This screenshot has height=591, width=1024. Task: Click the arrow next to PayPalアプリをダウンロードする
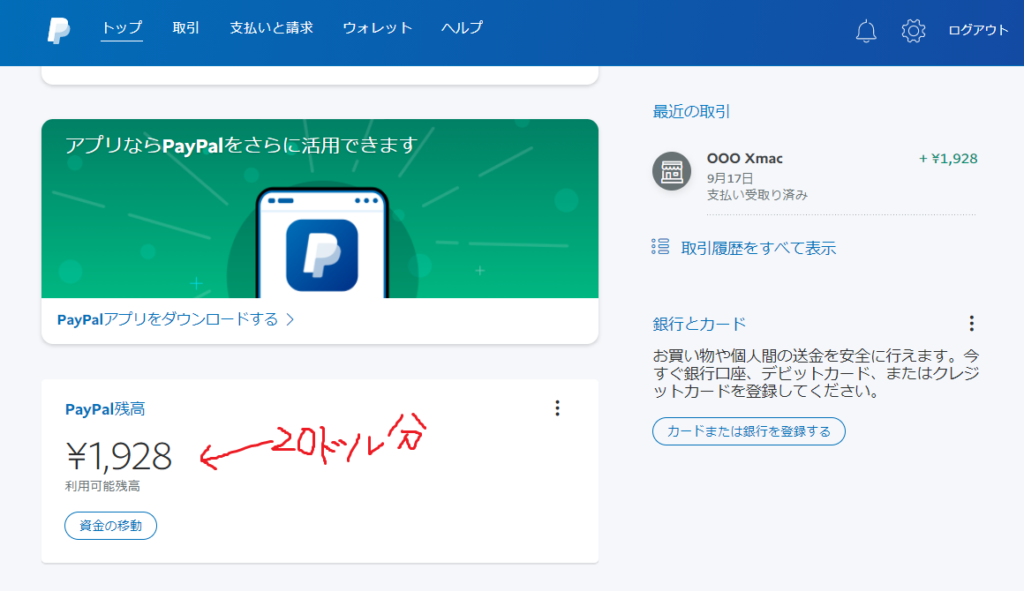(x=290, y=320)
